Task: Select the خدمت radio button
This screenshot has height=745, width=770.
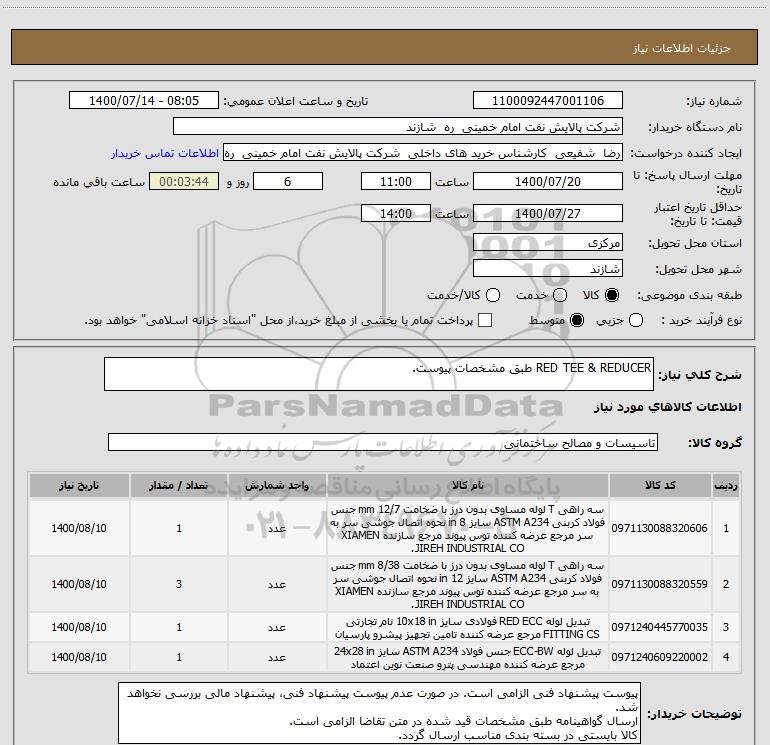Action: pos(560,295)
